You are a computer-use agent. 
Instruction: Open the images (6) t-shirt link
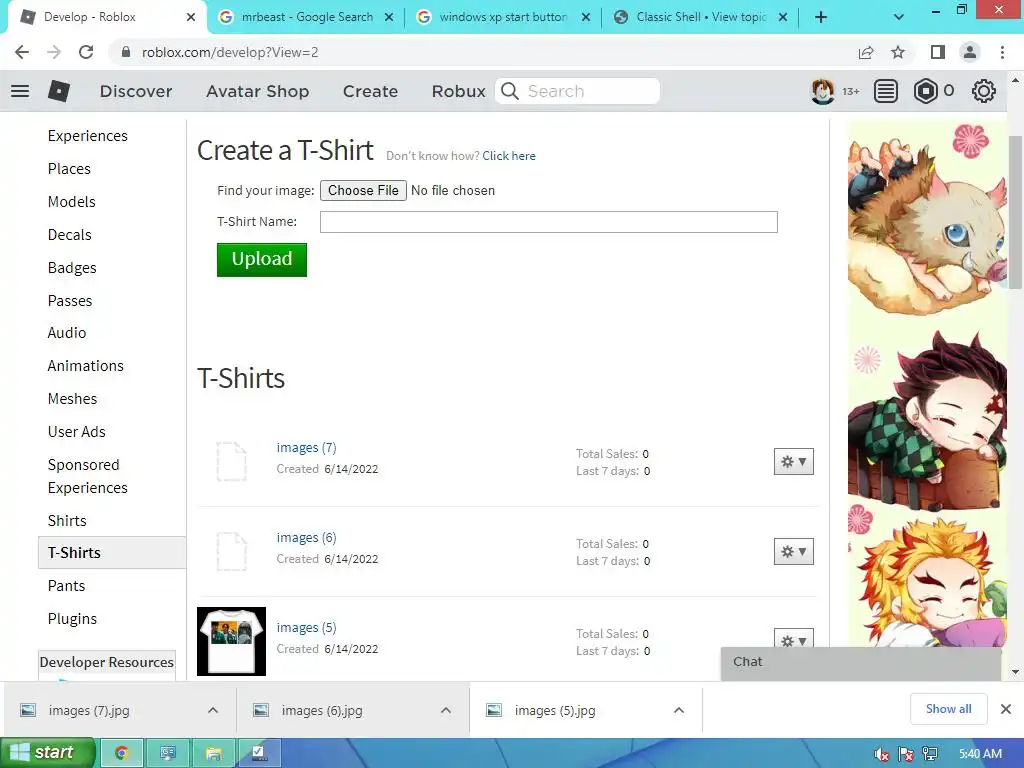pos(306,537)
